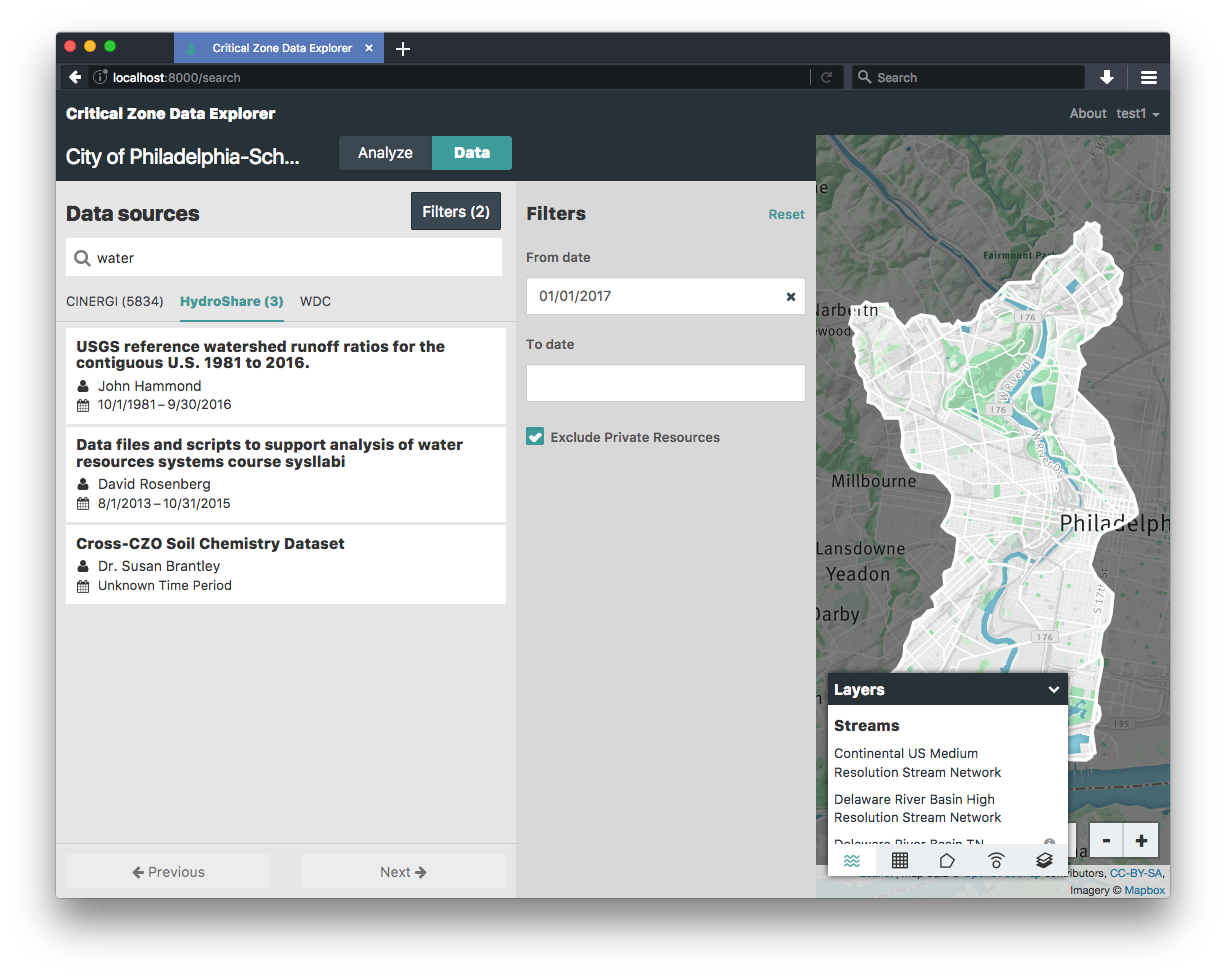The image size is (1226, 978).
Task: Toggle Exclude Private Resources checkbox
Action: tap(535, 437)
